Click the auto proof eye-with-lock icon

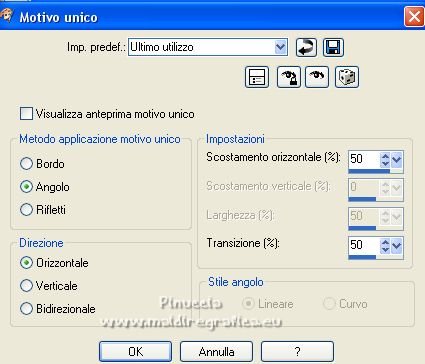289,77
